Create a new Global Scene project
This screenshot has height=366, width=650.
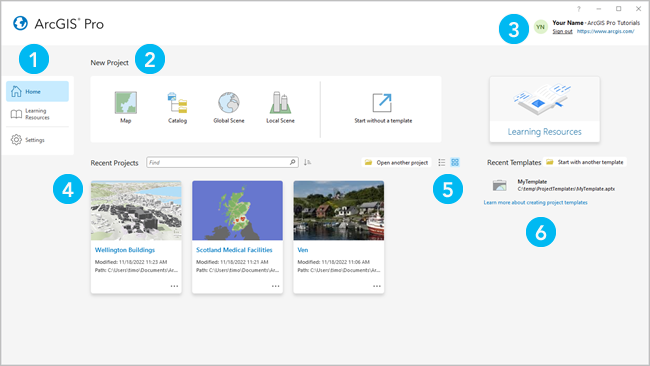coord(229,107)
